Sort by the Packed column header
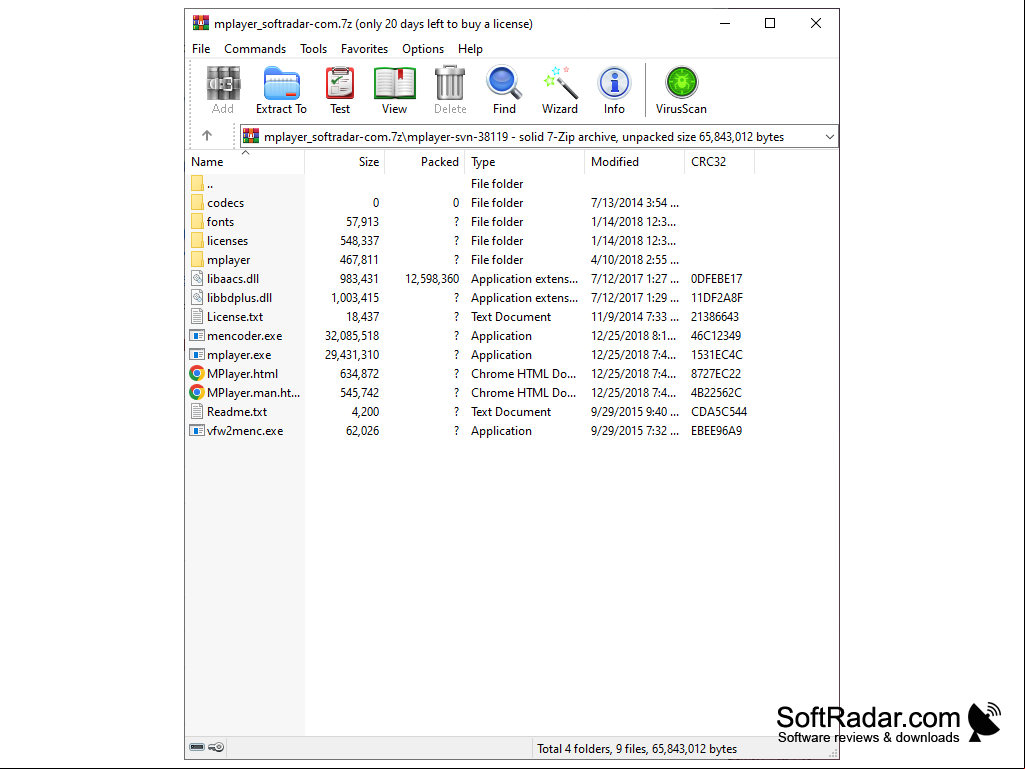The width and height of the screenshot is (1025, 769). coord(425,162)
